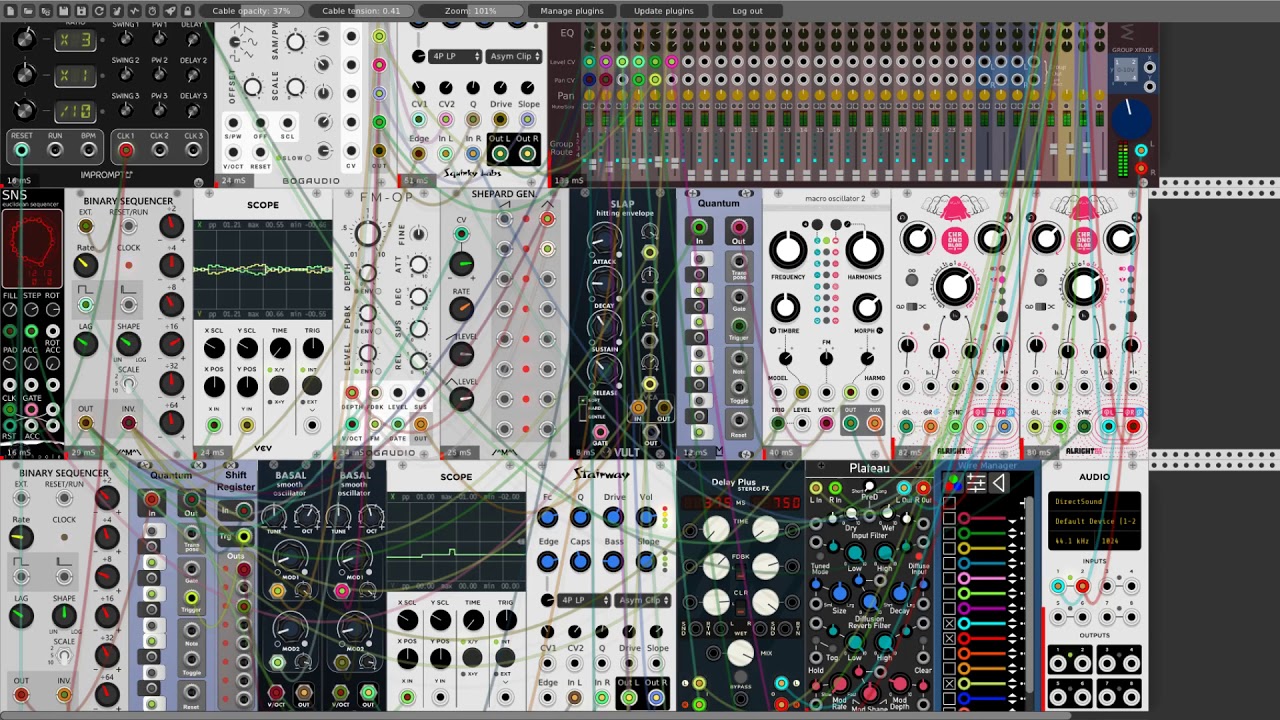Toggle bottom Scope X/Y mode button
Screen dimensions: 1280x720
(472, 657)
